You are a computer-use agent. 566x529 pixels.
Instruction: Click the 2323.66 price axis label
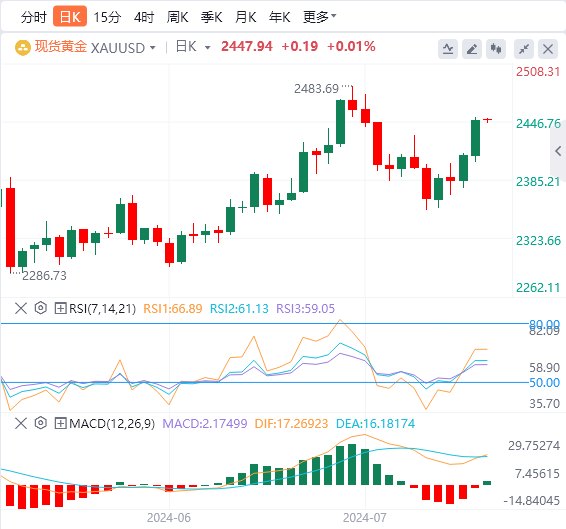(538, 240)
